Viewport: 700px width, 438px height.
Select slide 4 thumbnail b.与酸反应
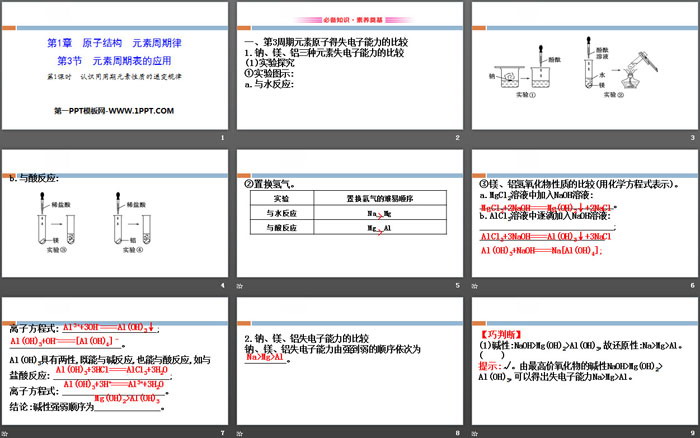pyautogui.click(x=115, y=213)
